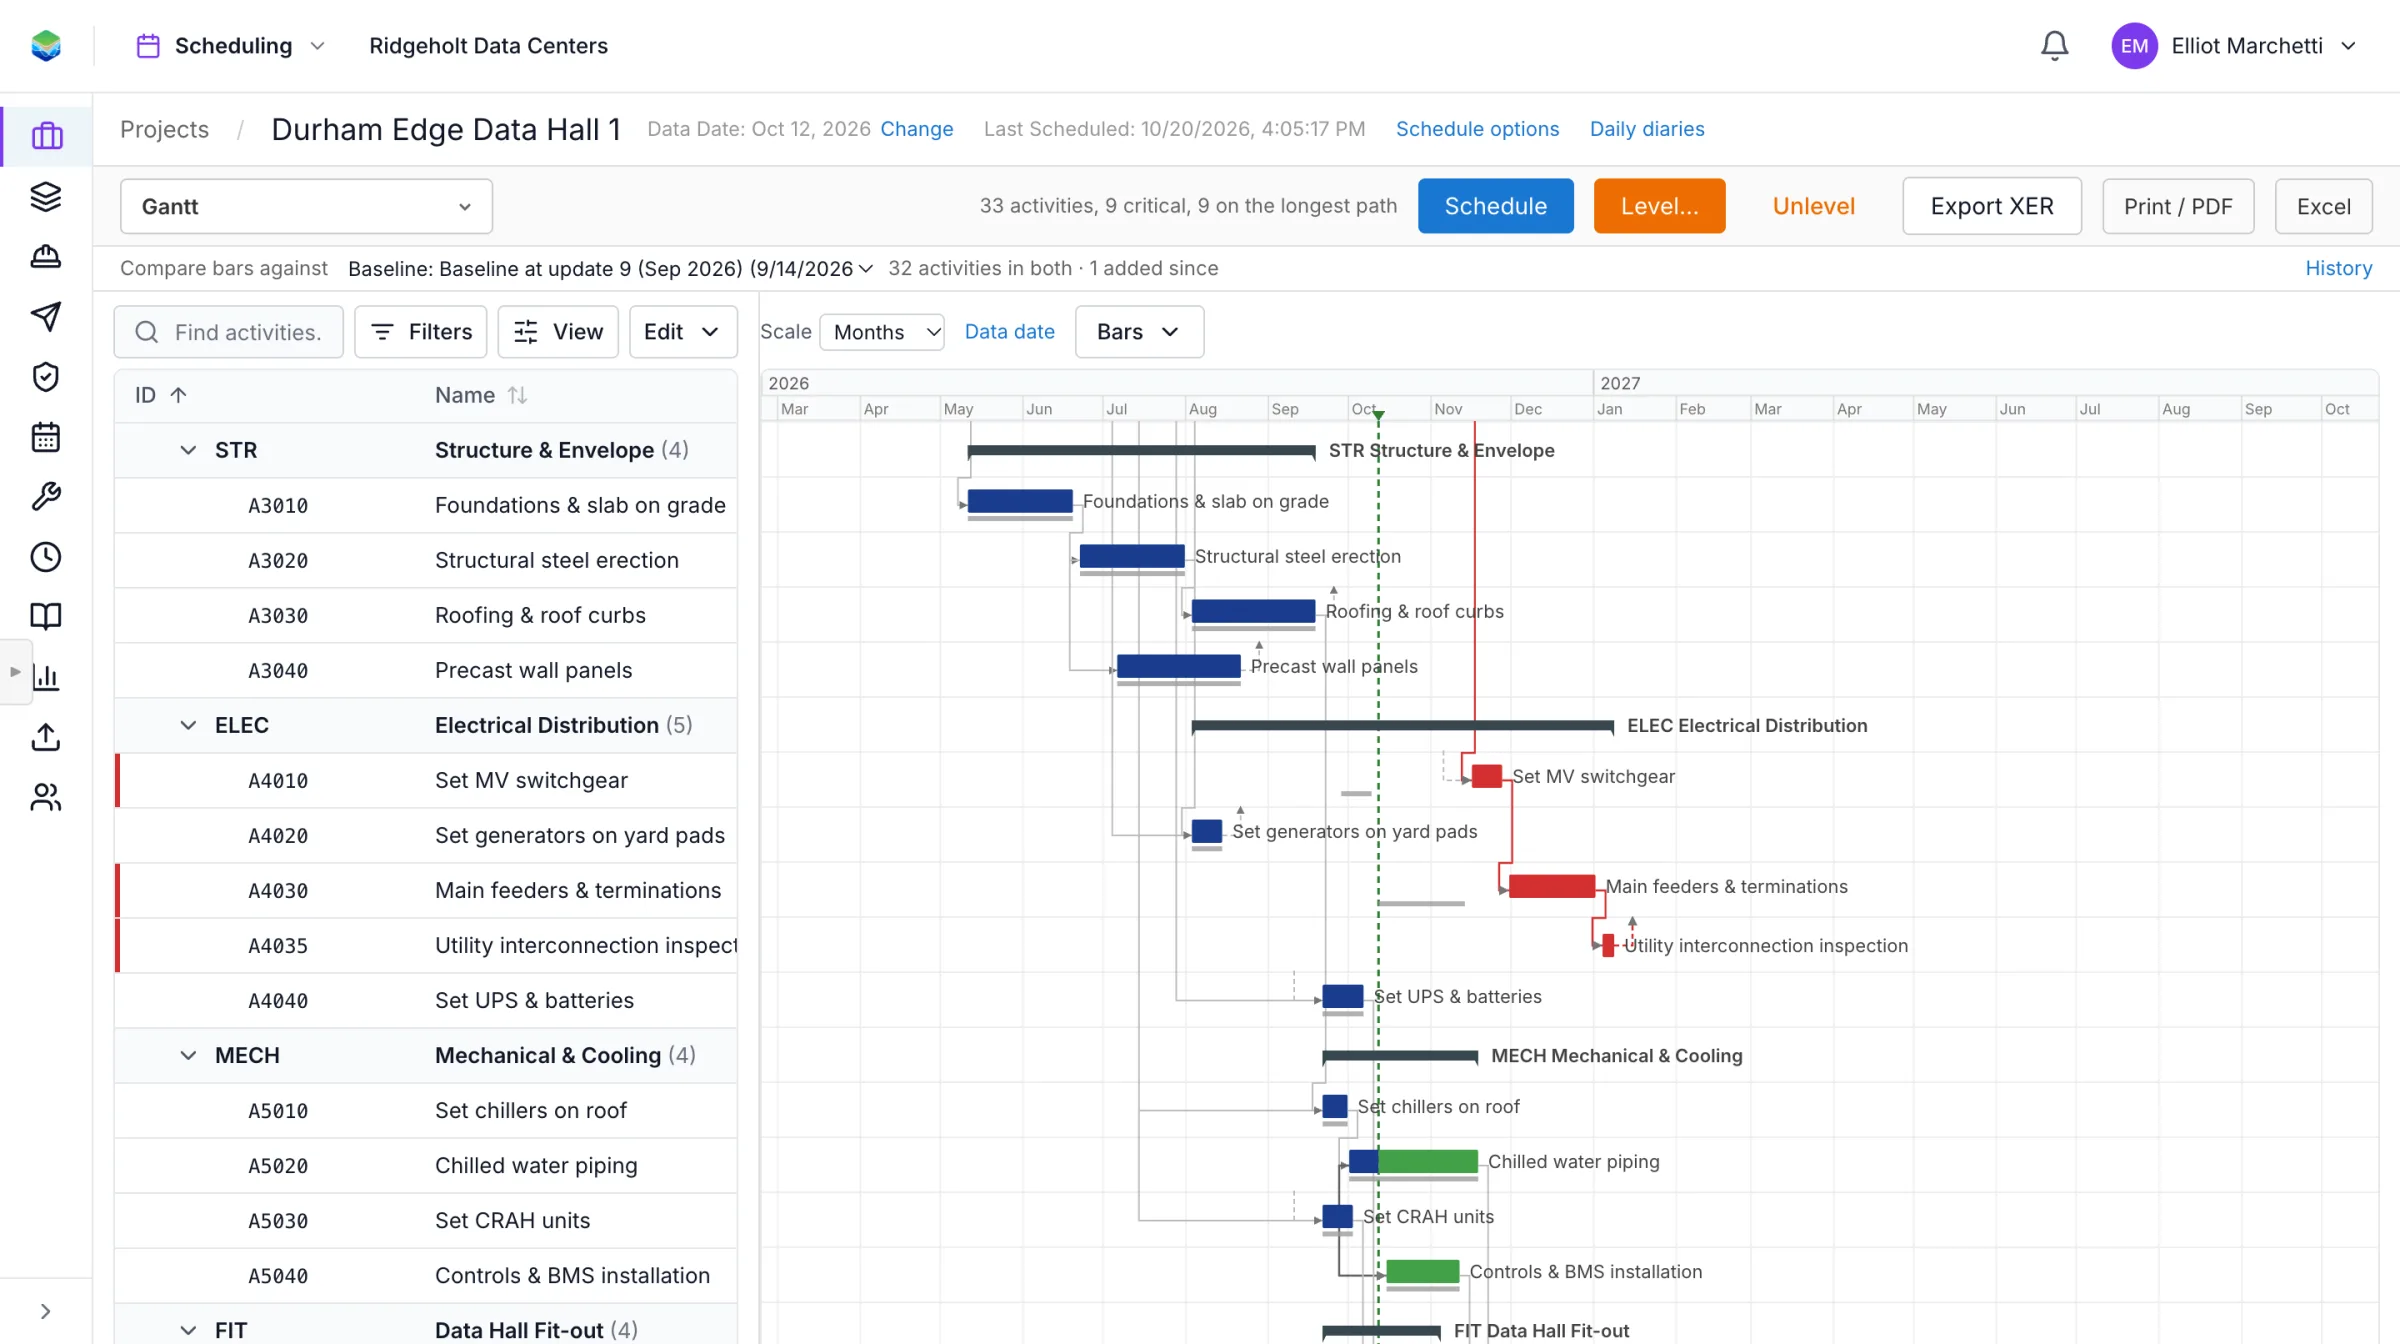Open Schedule options link
2400x1344 pixels.
coord(1477,129)
